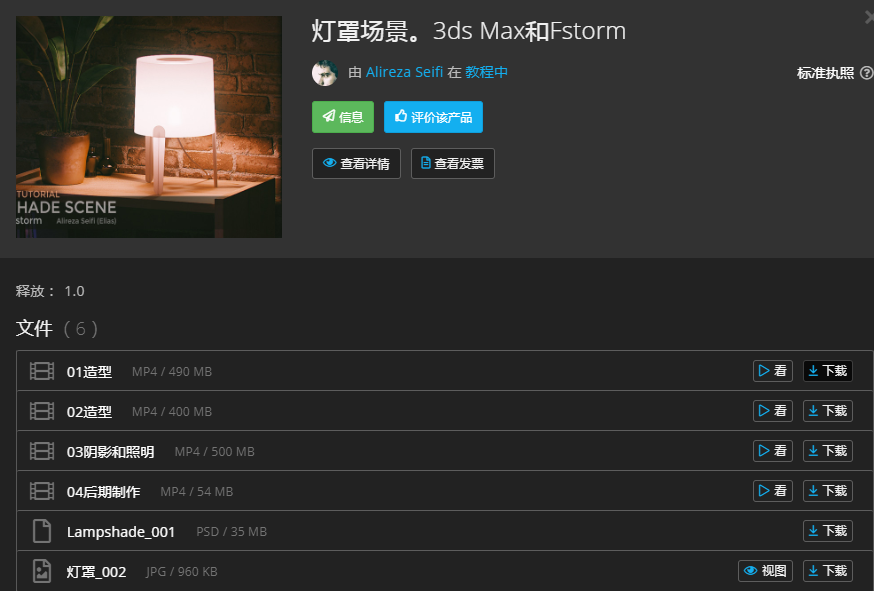Open 查看详情 product details

[356, 163]
